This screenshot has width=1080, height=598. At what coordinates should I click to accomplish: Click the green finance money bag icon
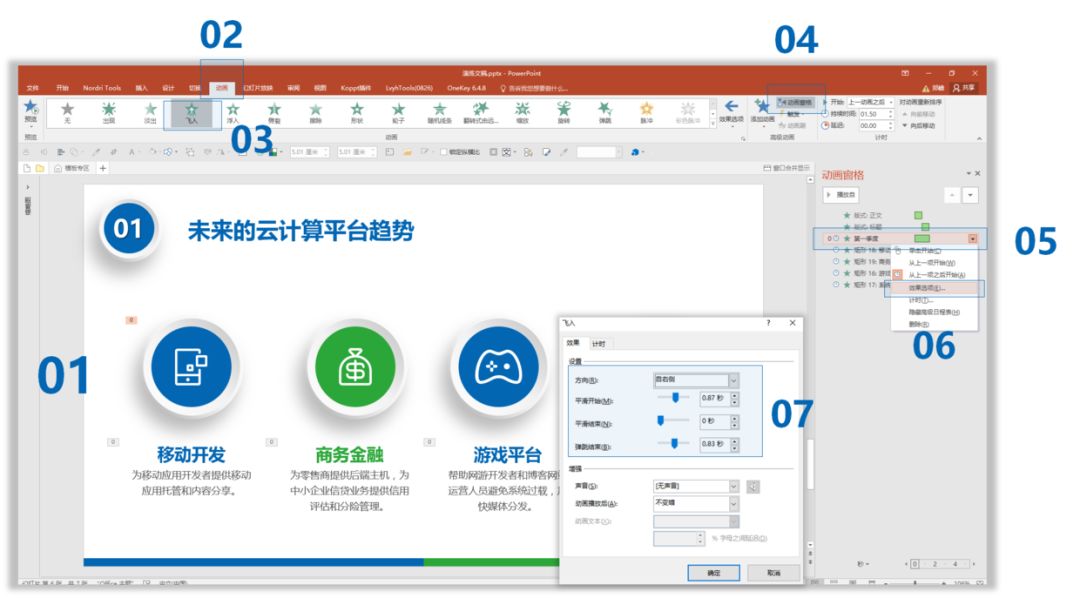[355, 367]
